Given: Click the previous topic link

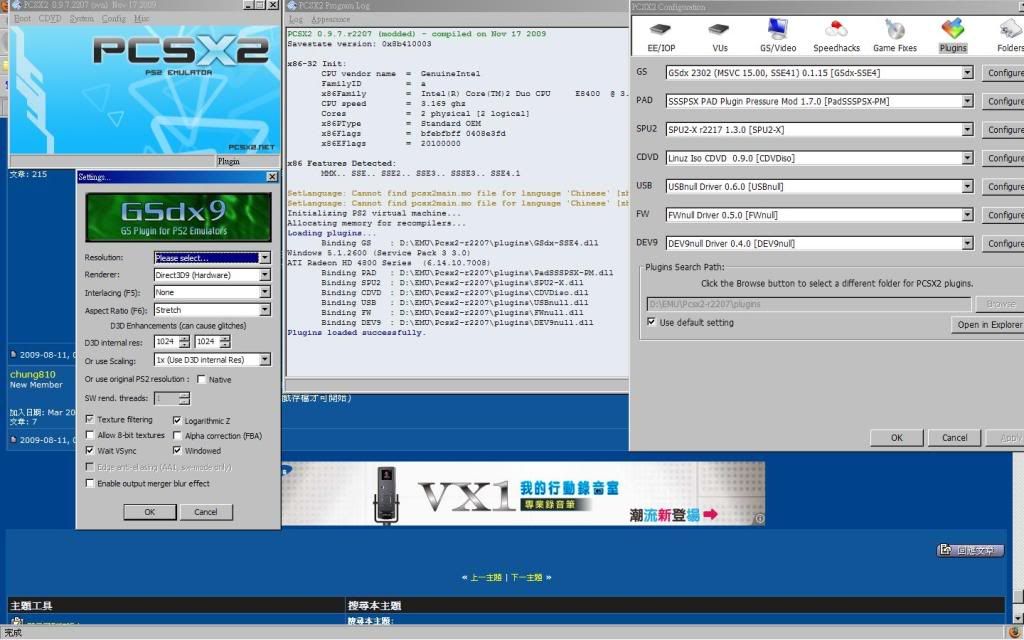Looking at the screenshot, I should pos(486,577).
